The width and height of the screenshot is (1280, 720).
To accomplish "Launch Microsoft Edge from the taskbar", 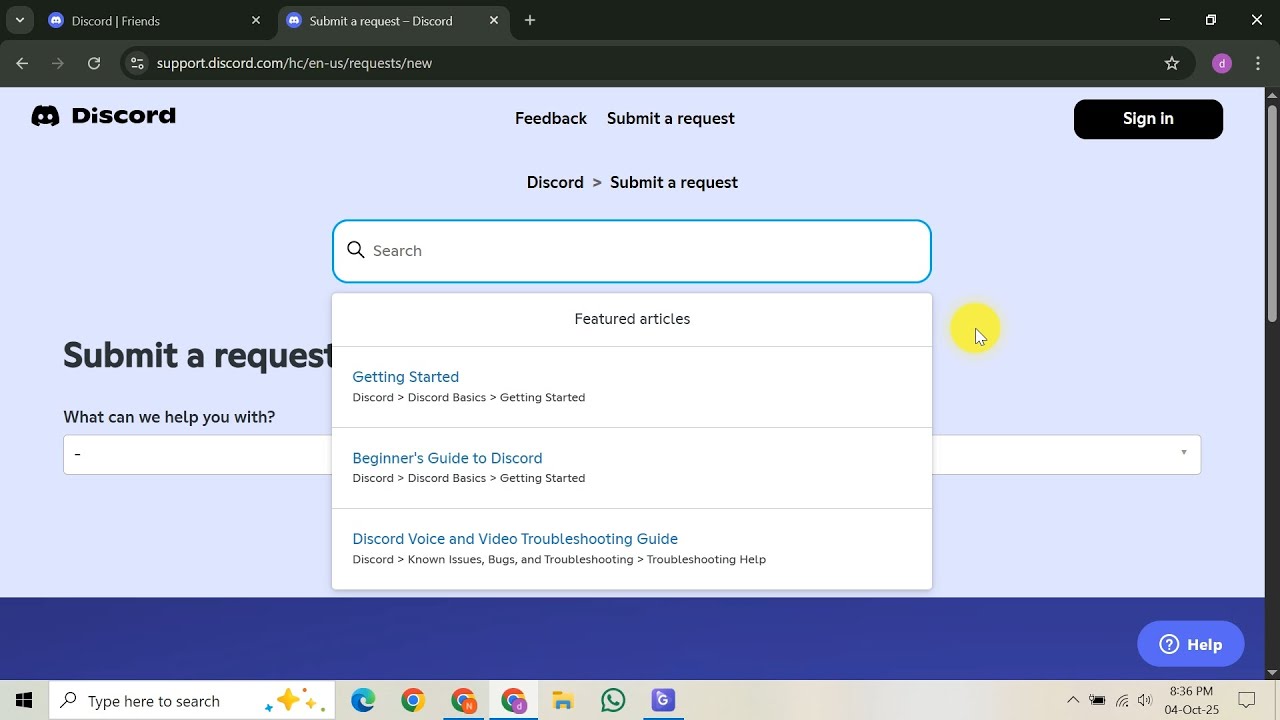I will [363, 701].
